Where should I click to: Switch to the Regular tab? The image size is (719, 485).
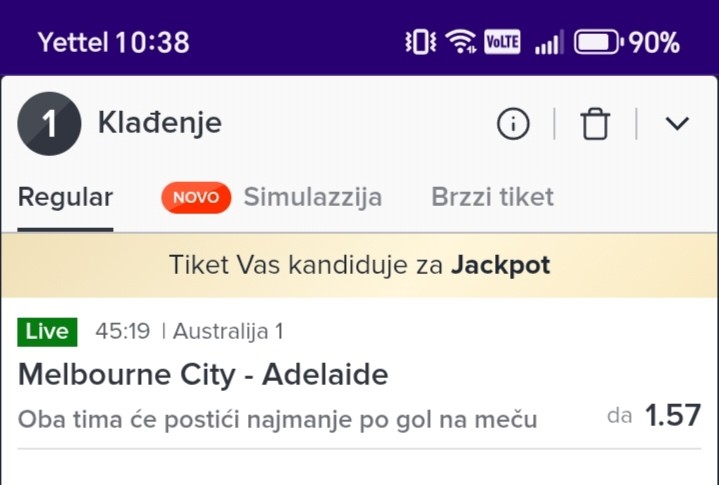(x=65, y=197)
